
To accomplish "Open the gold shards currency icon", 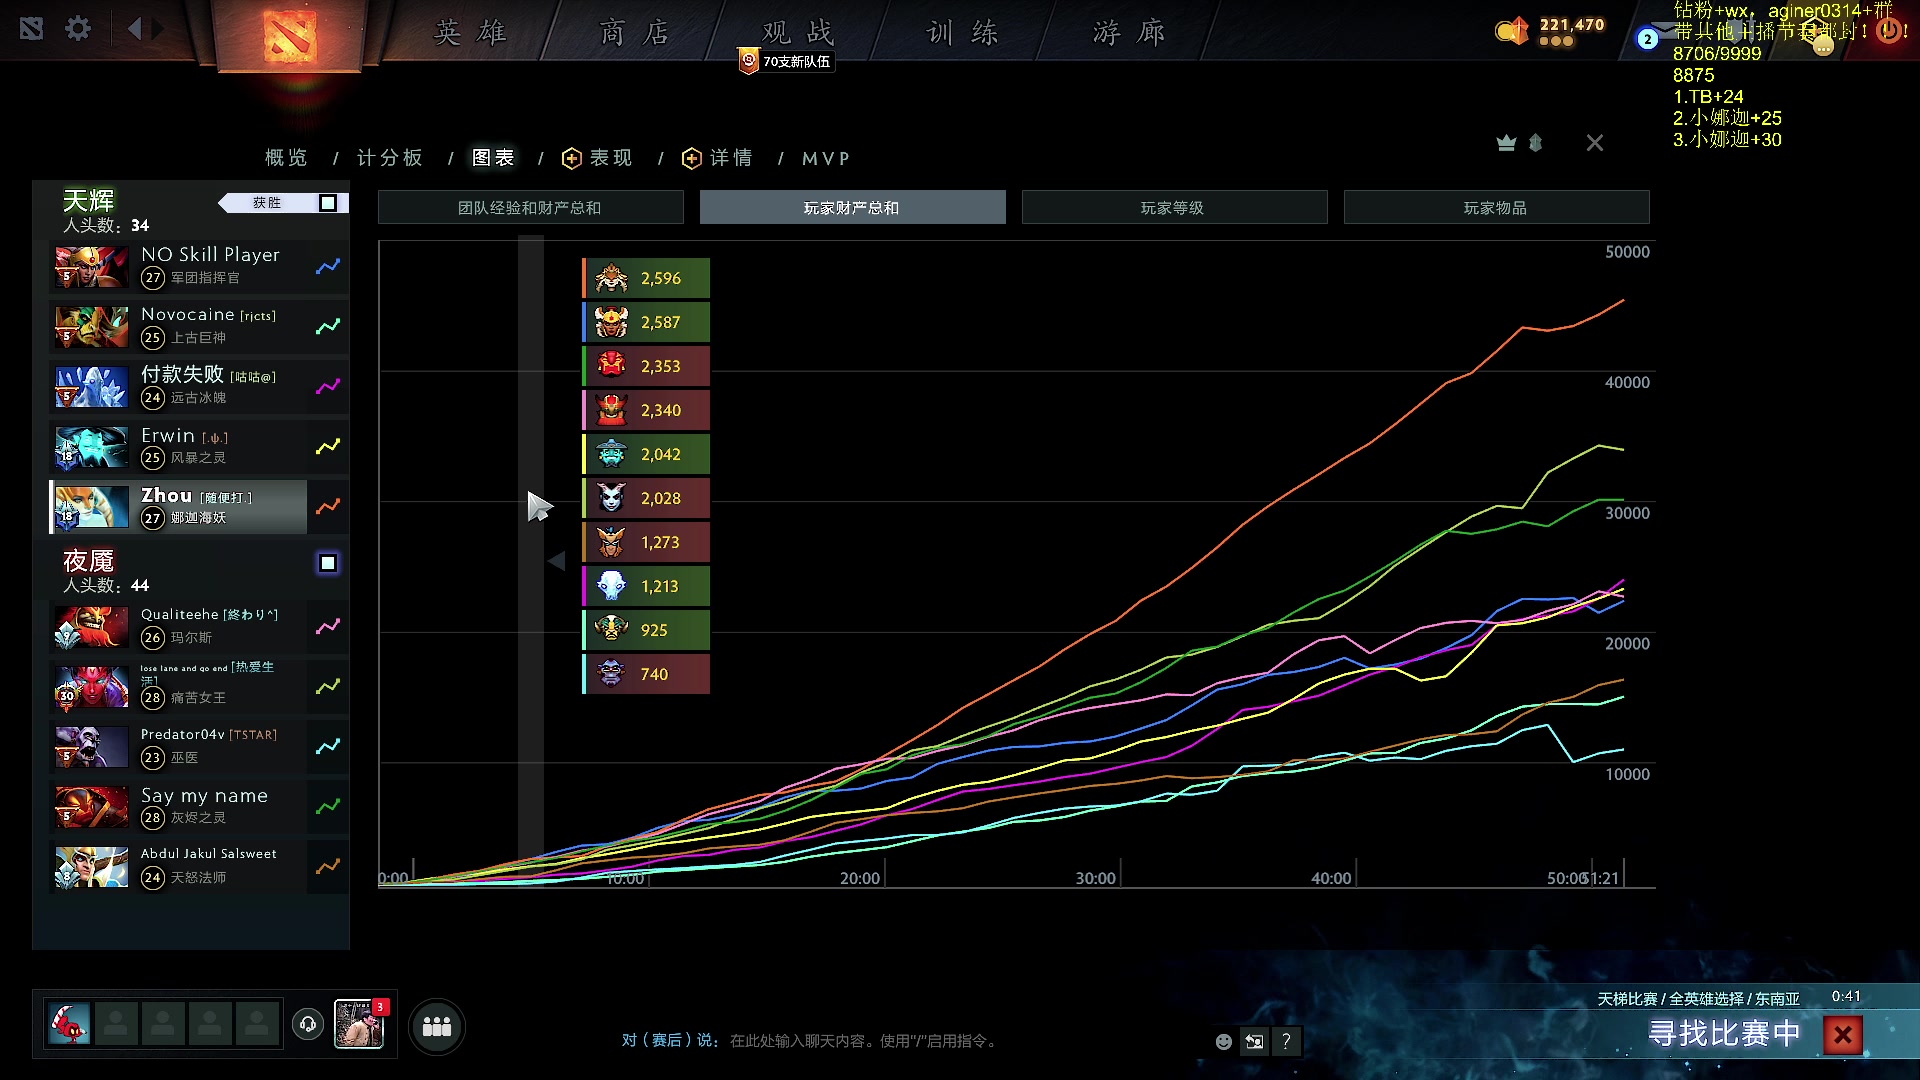I will [1512, 32].
